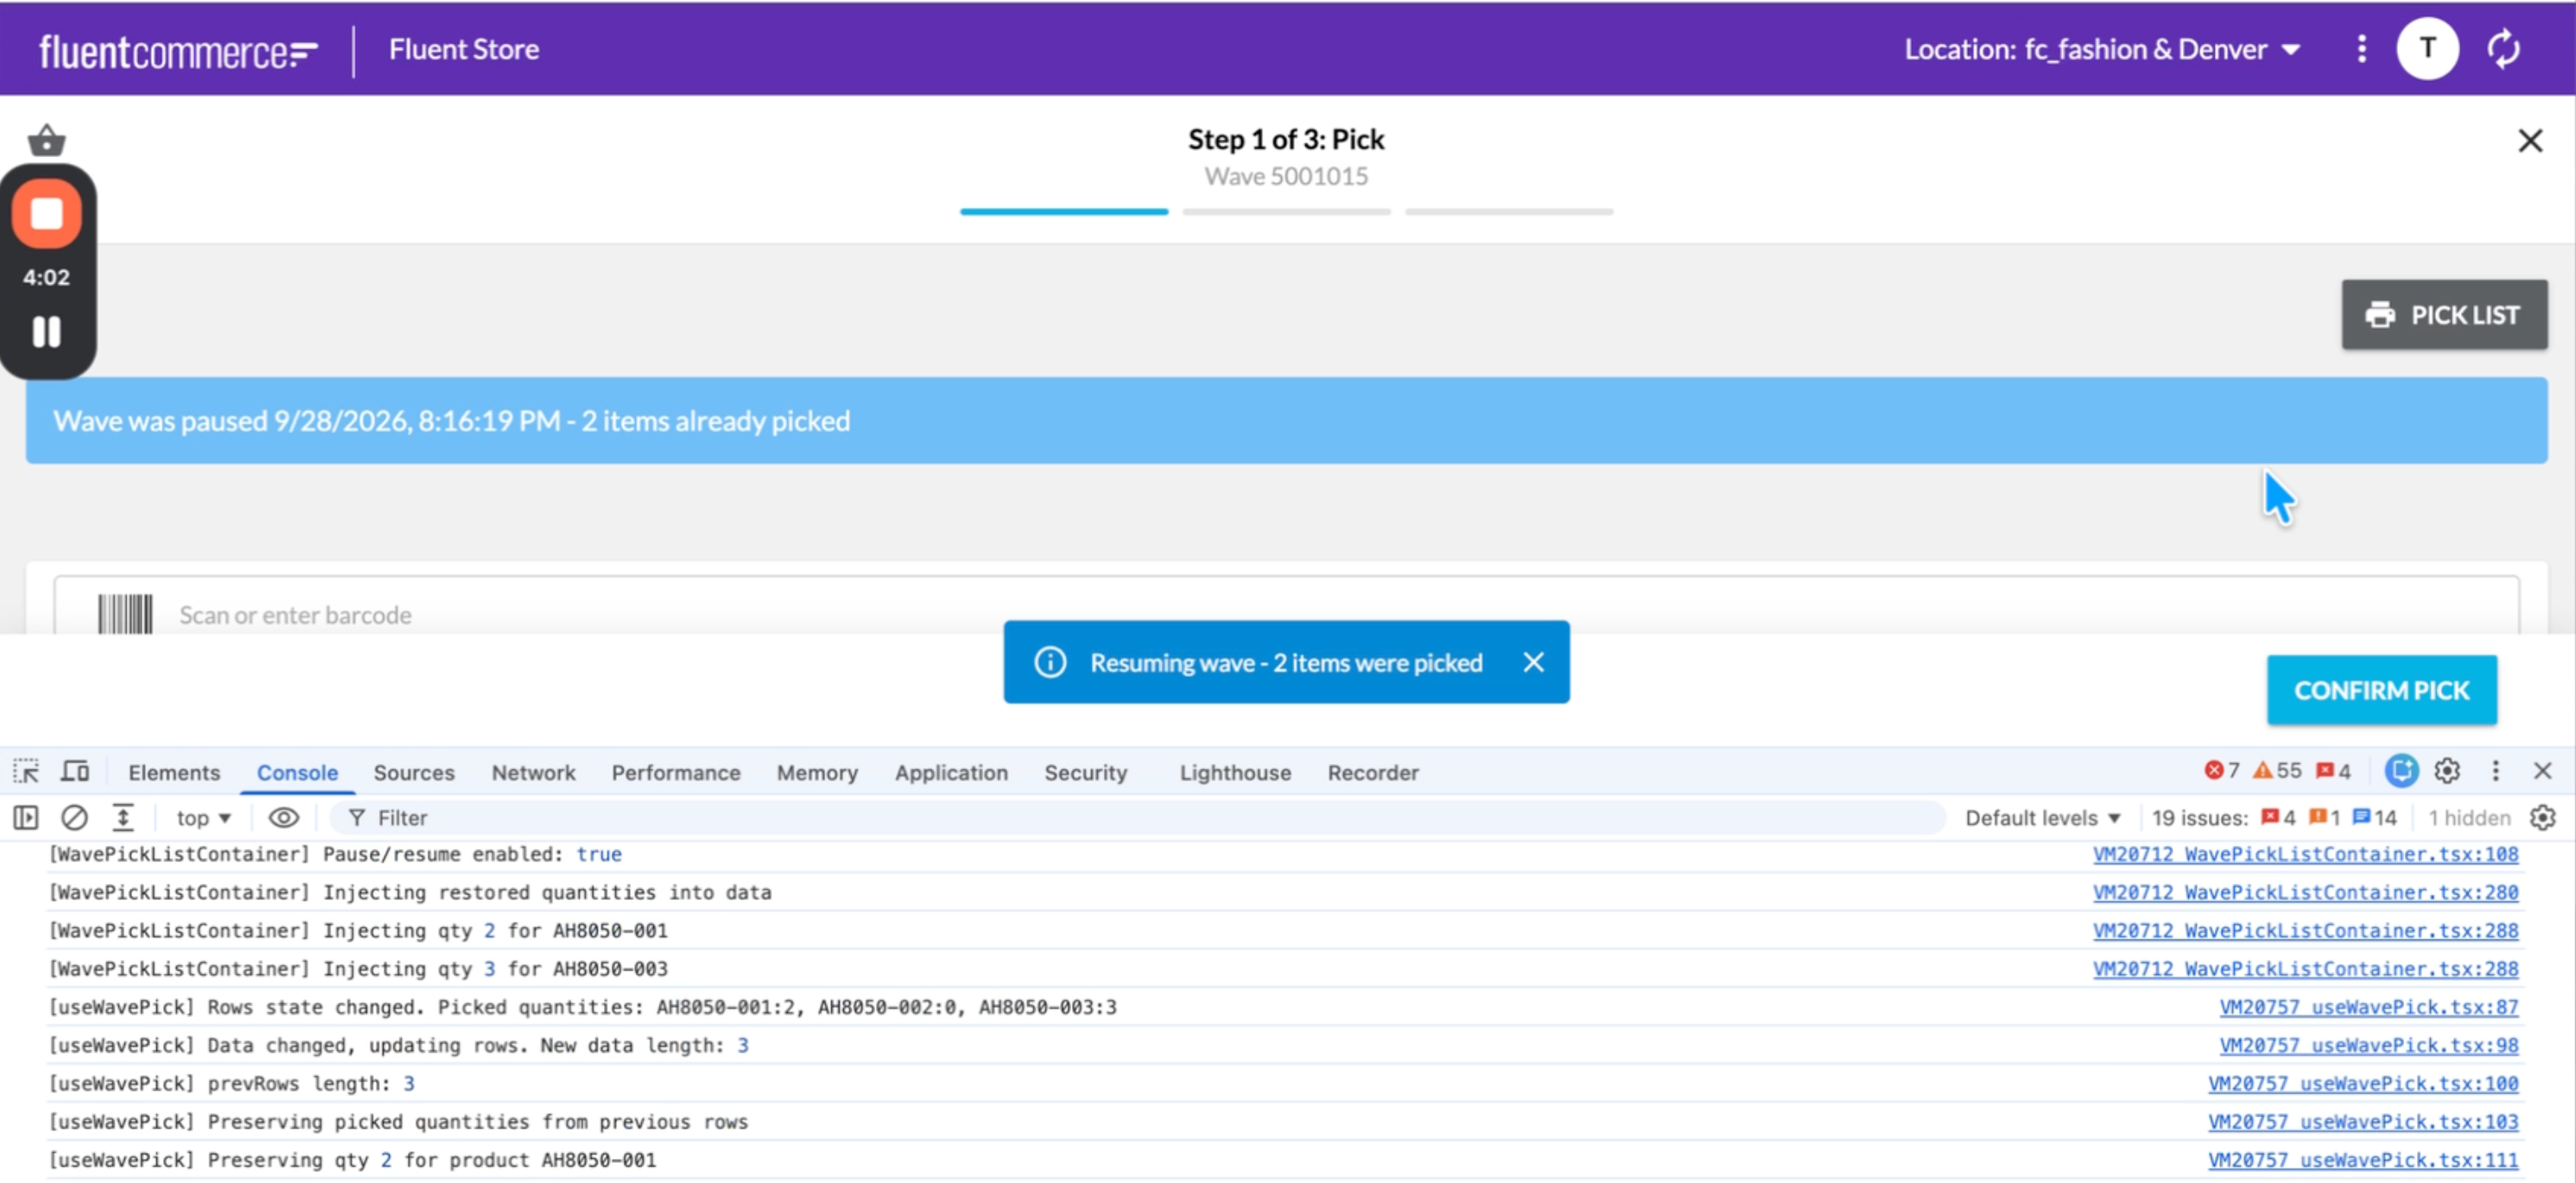Click the refresh icon in header
The image size is (2576, 1183).
[x=2503, y=49]
